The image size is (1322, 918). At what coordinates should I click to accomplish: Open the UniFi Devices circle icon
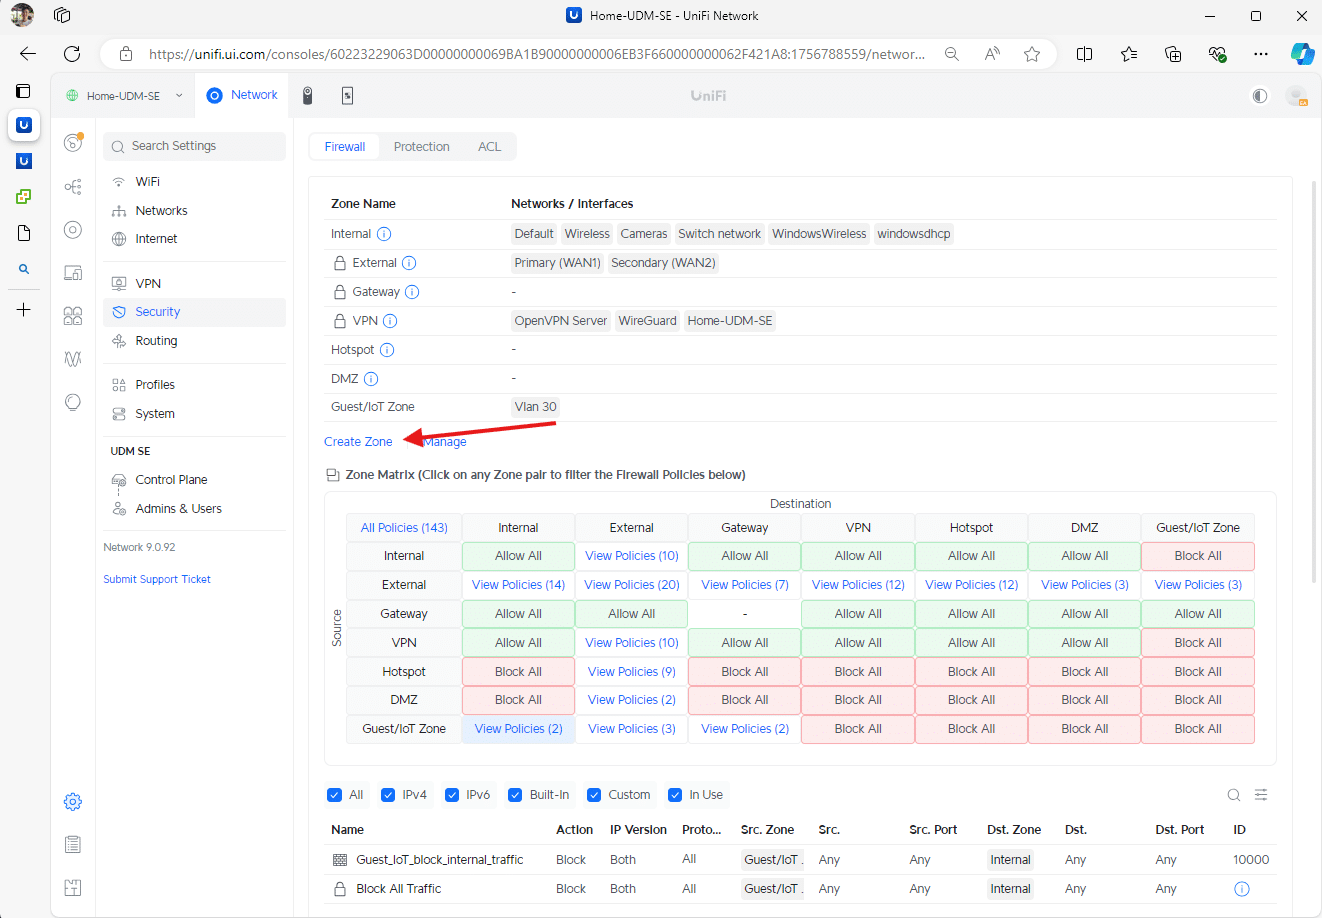(x=73, y=230)
